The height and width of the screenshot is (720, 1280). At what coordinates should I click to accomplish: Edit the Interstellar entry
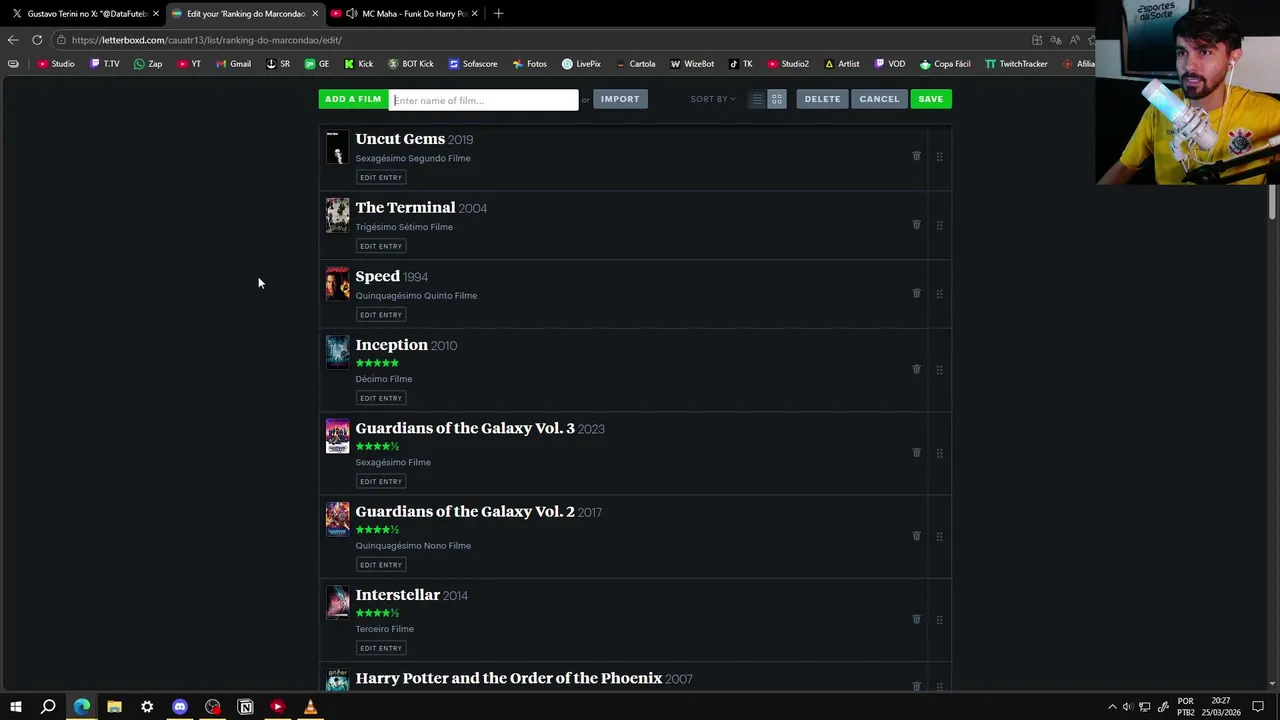(x=381, y=648)
